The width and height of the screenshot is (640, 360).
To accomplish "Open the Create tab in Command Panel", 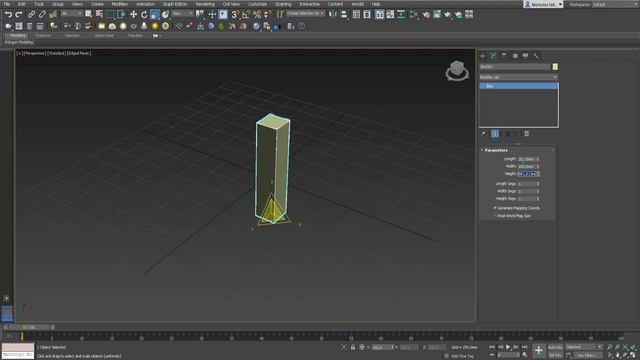I will 482,56.
